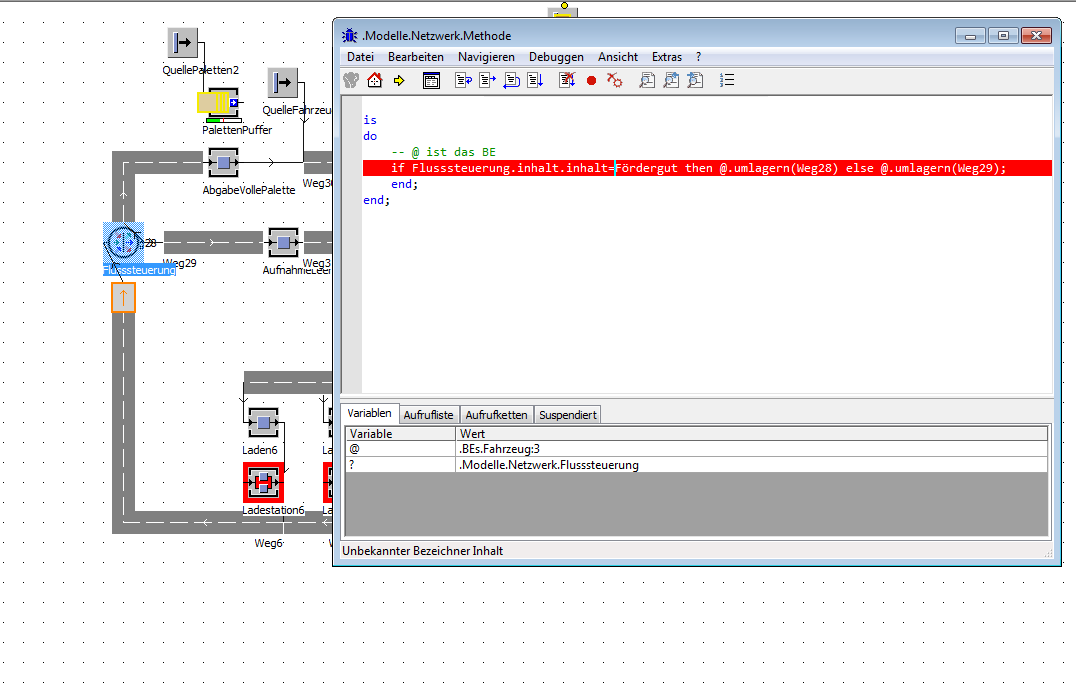The height and width of the screenshot is (694, 1076).
Task: Click the red highlighted error code line
Action: [707, 168]
